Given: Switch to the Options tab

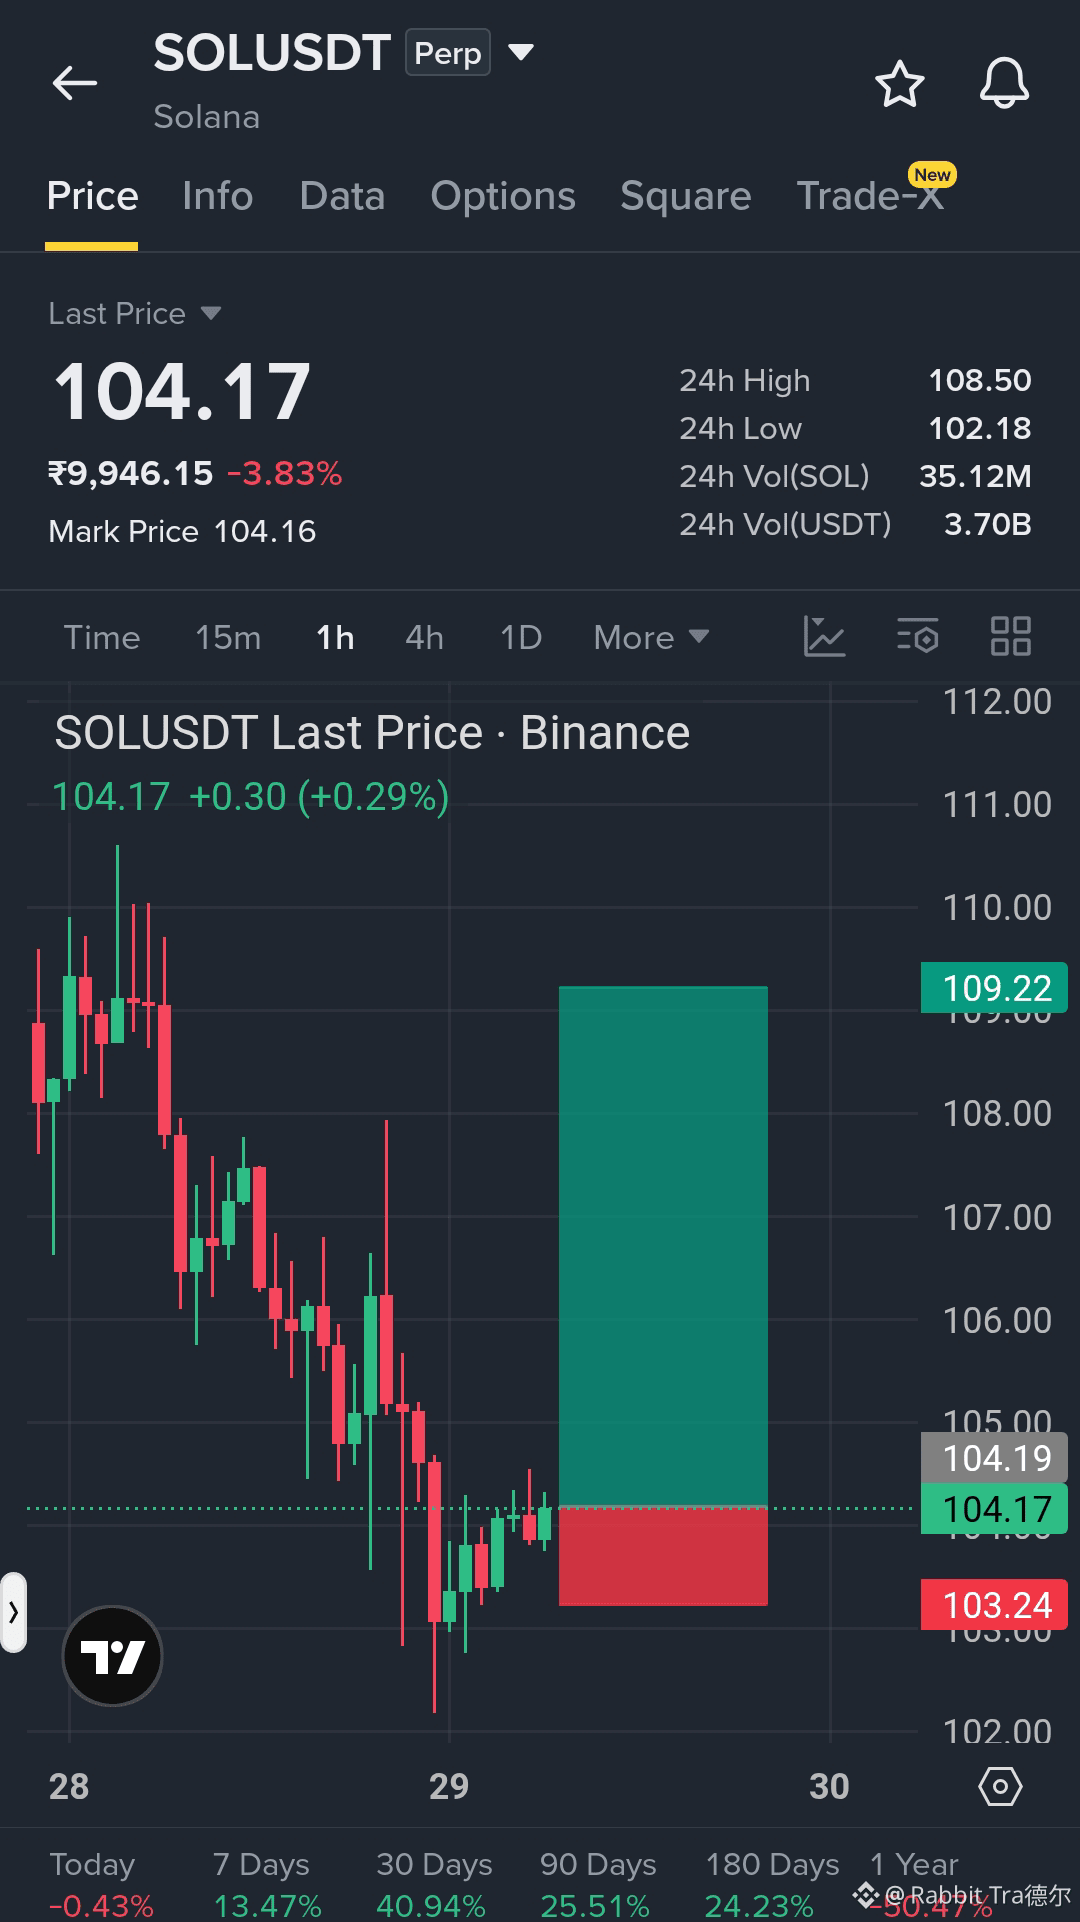Looking at the screenshot, I should point(503,196).
